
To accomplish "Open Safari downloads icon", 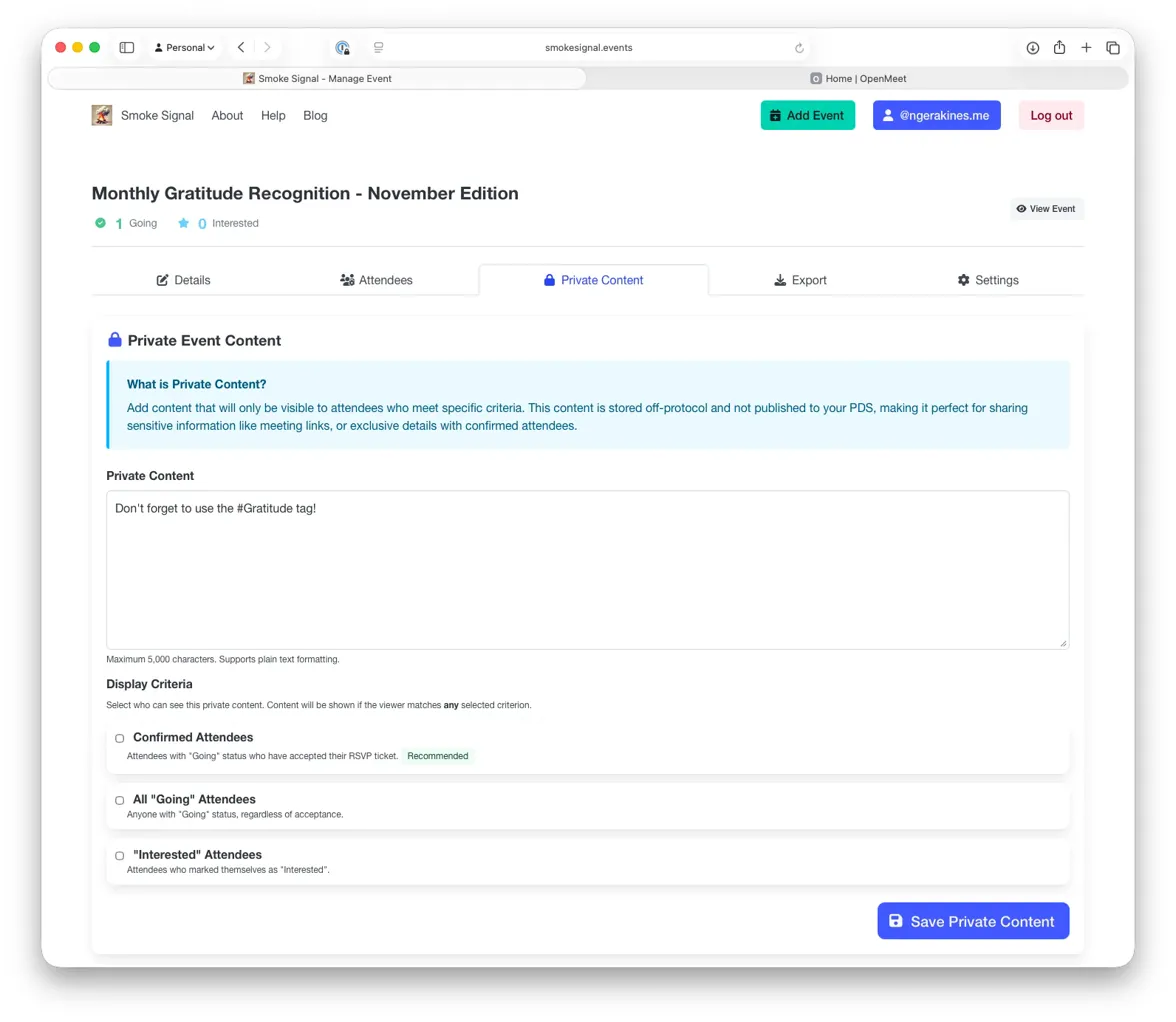I will point(1032,47).
